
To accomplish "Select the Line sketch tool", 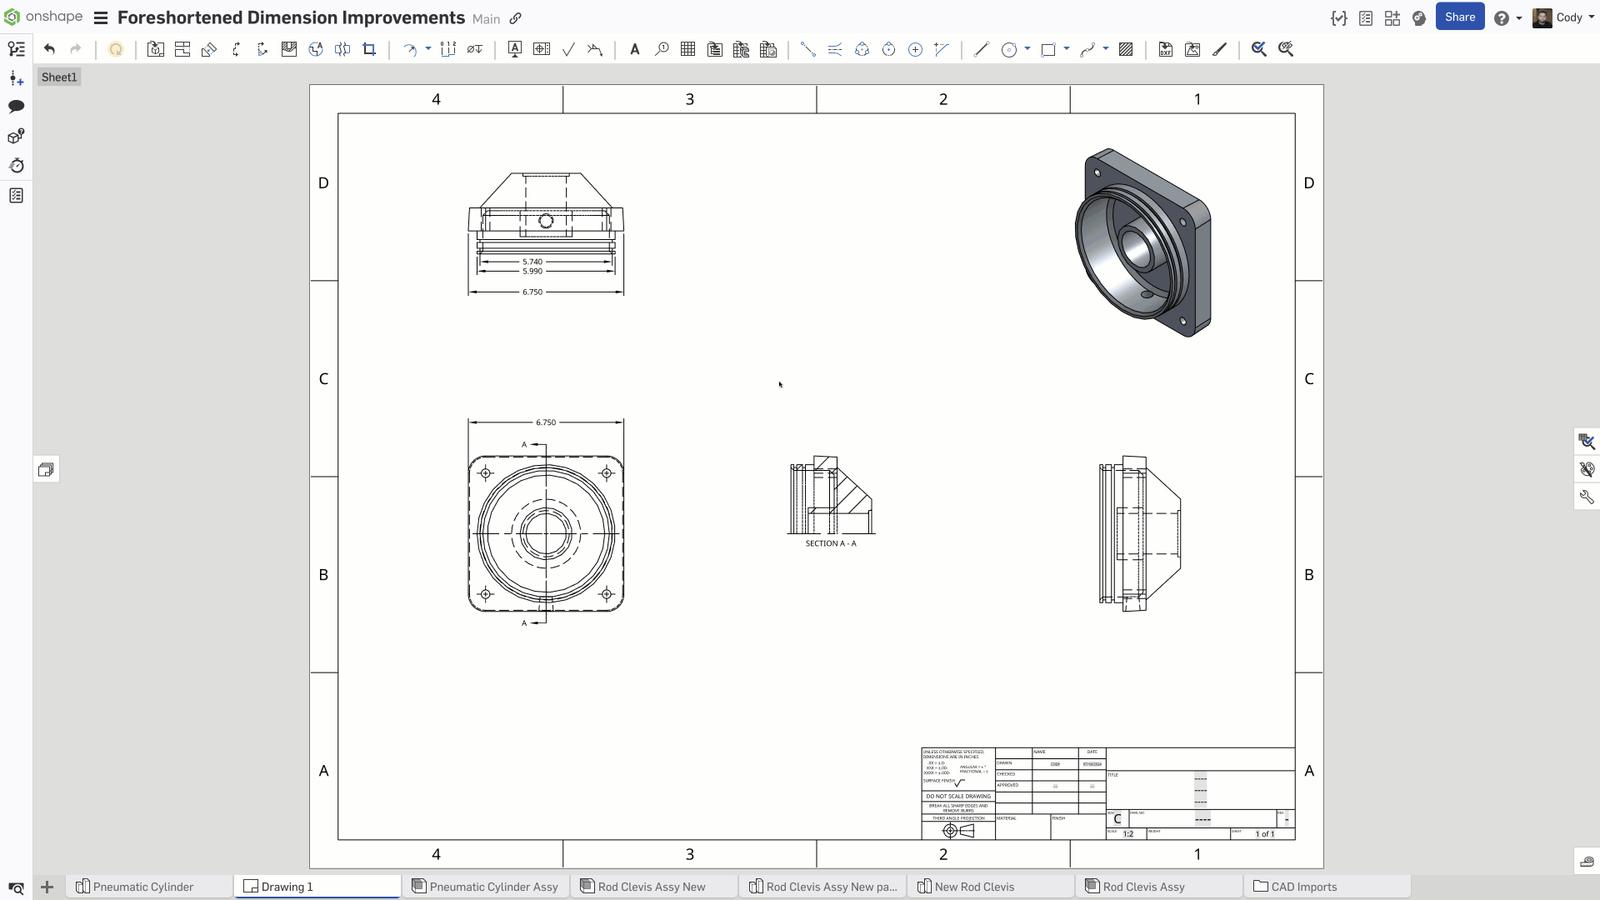I will tap(981, 49).
